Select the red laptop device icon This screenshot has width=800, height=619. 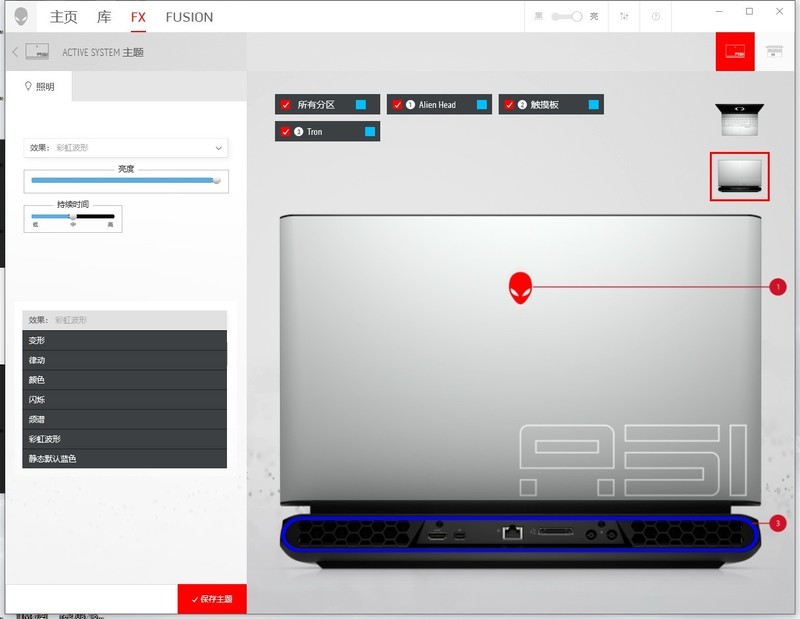point(735,52)
